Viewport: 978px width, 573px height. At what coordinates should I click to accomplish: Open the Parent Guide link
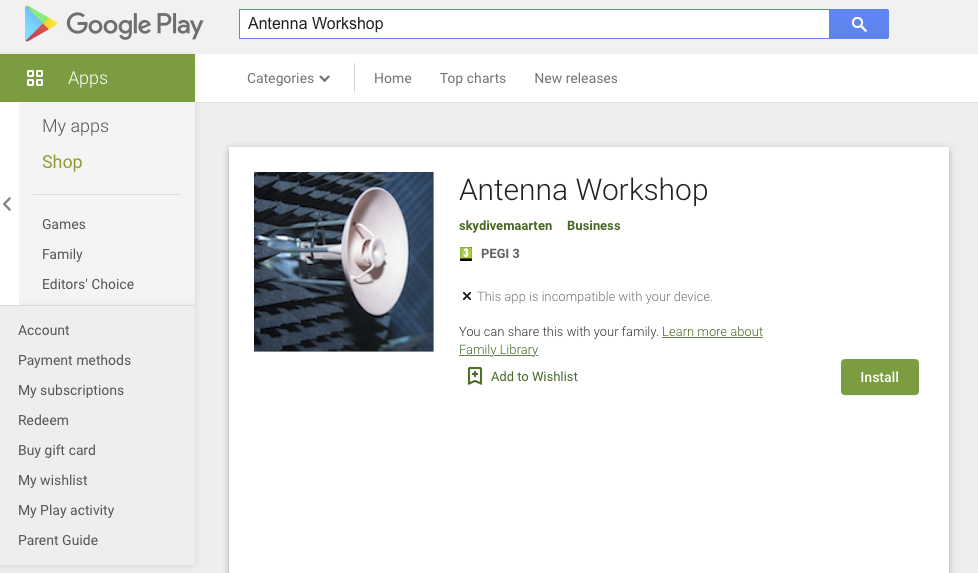(58, 540)
